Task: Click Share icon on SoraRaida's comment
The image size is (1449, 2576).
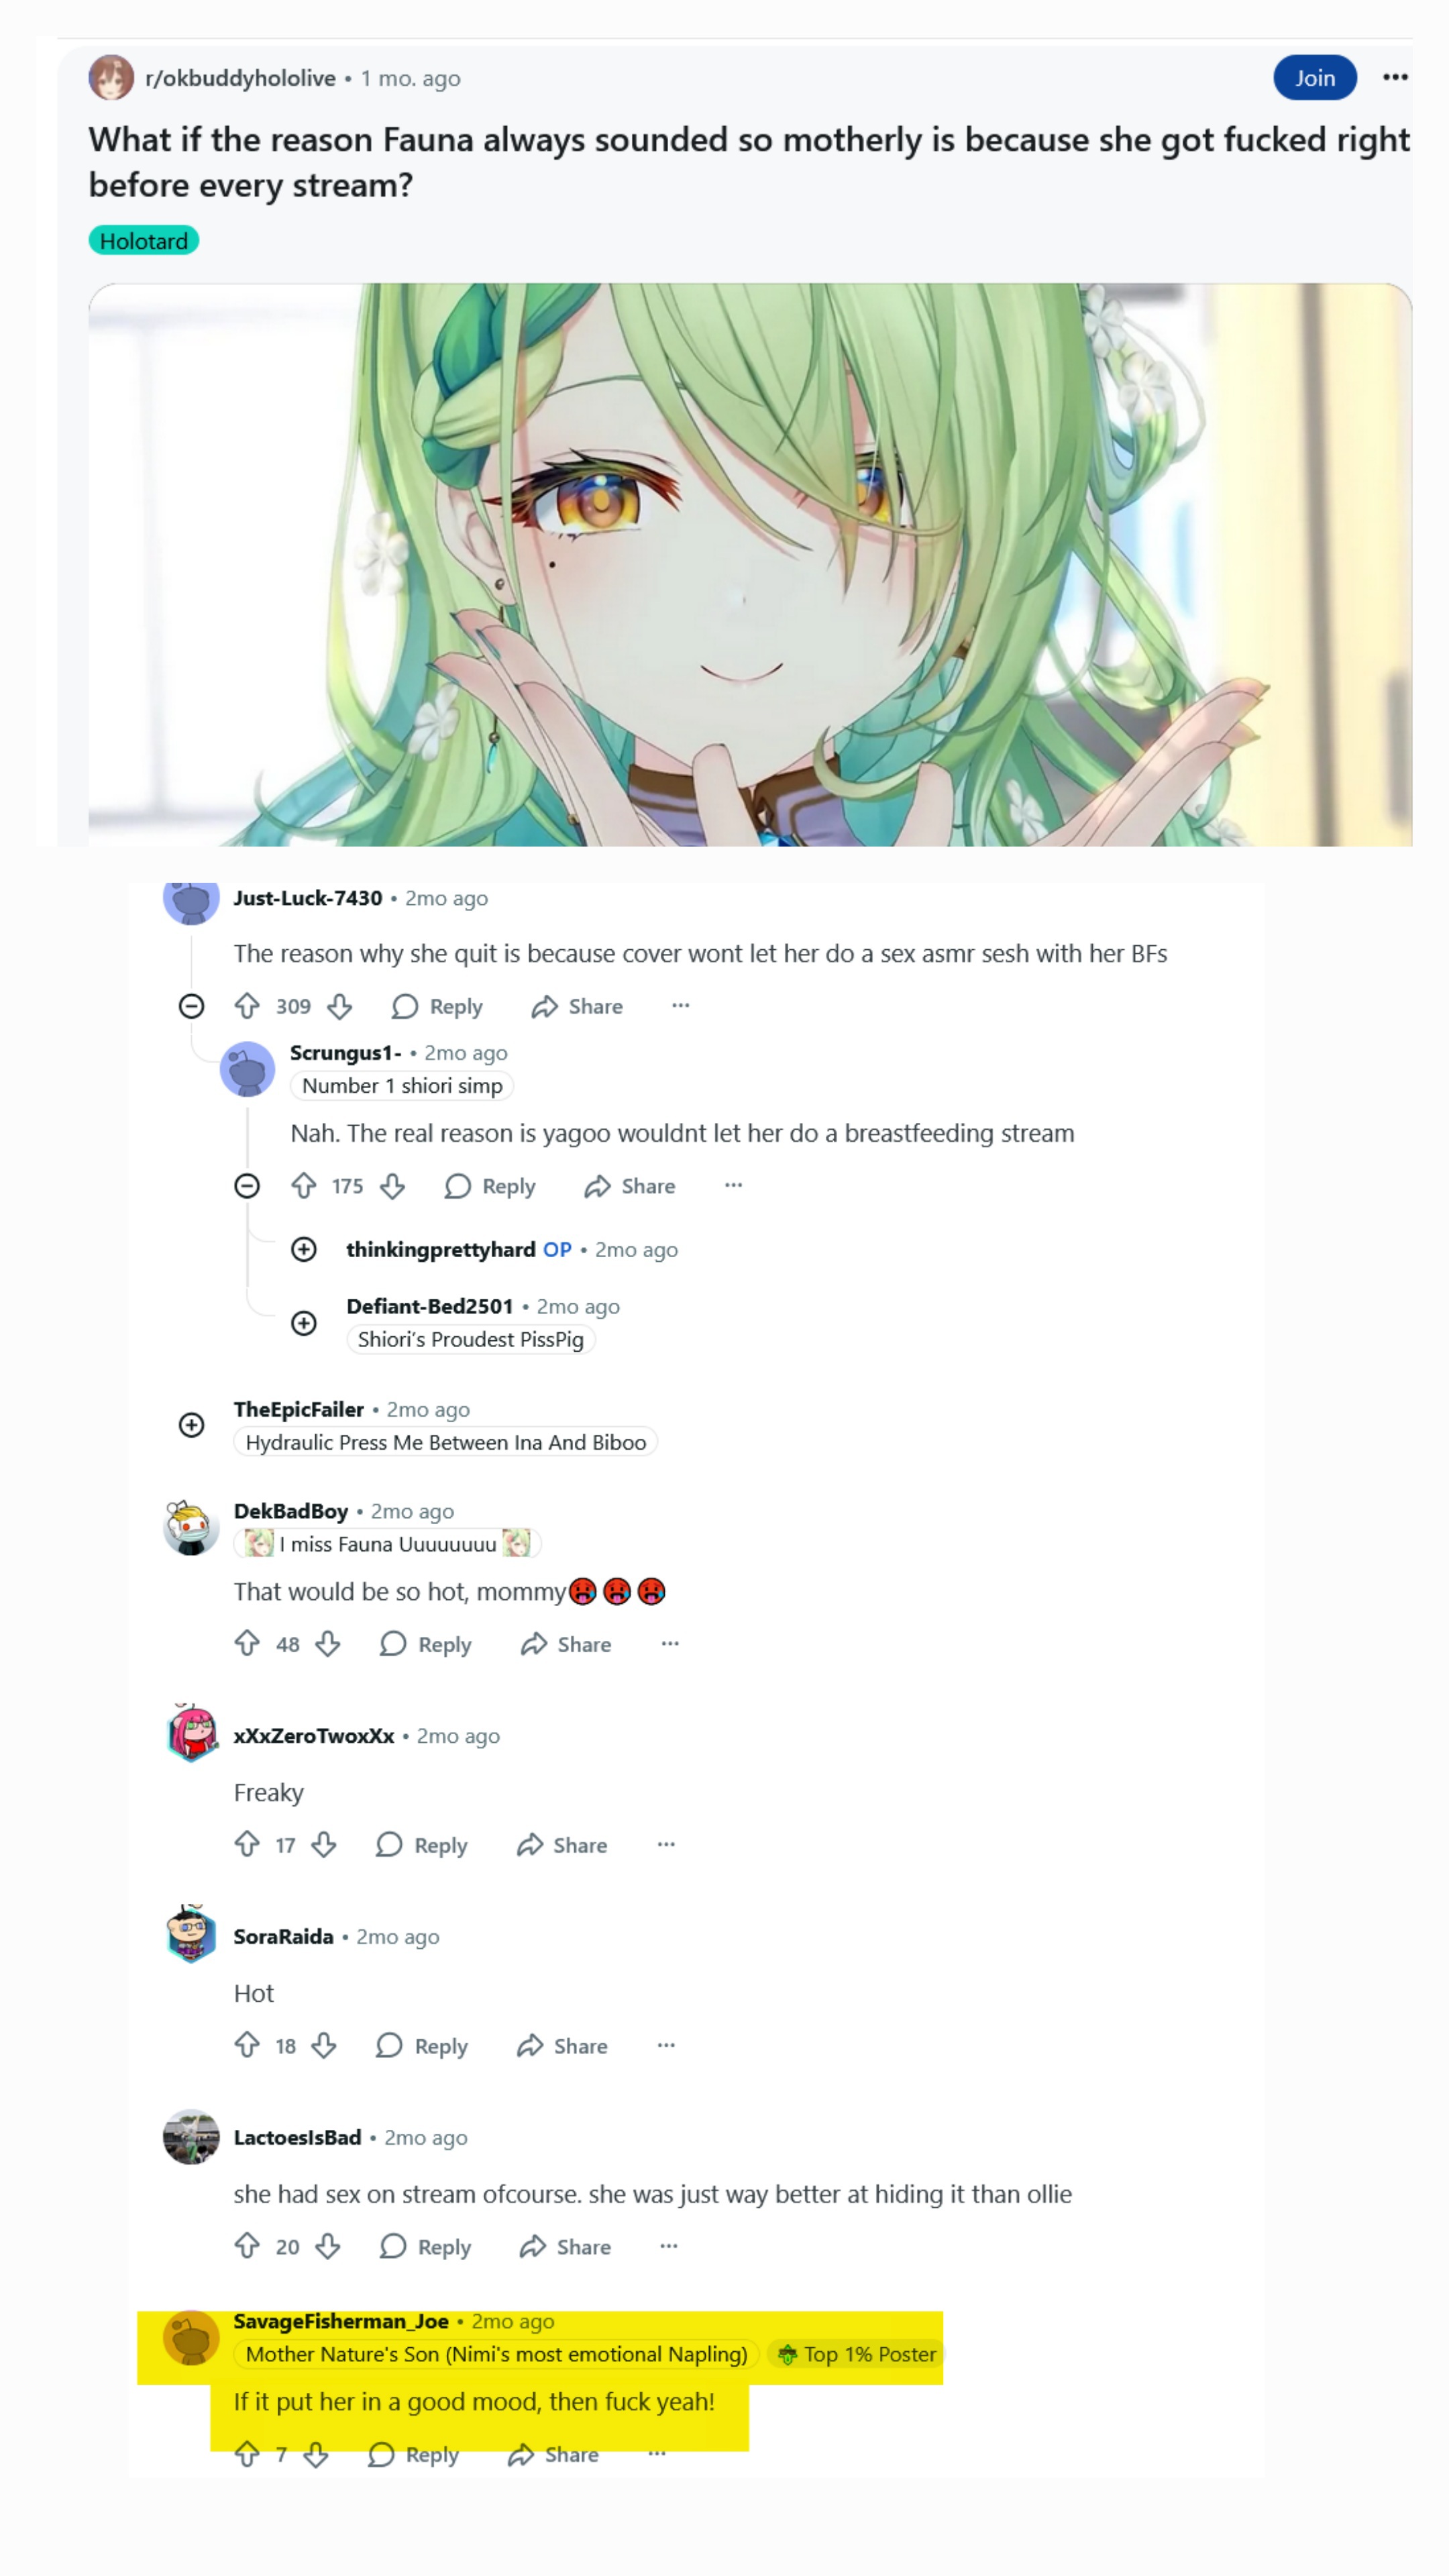Action: [530, 2046]
